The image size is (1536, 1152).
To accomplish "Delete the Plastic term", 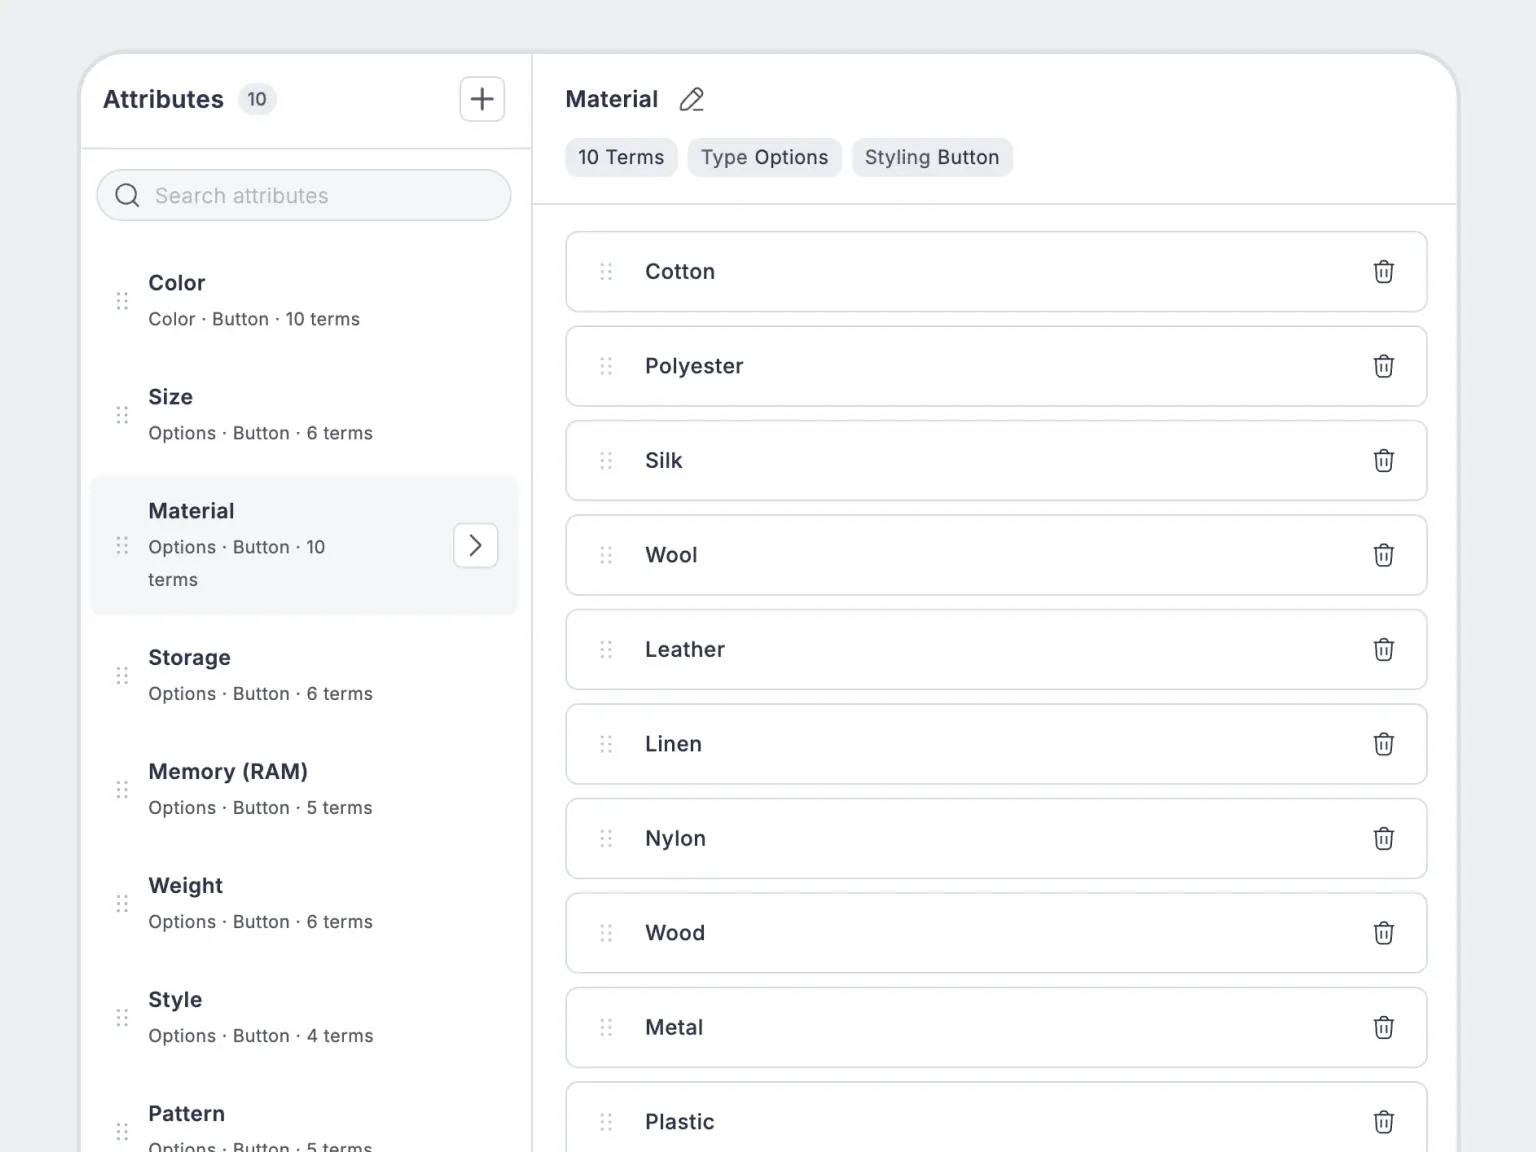I will click(x=1383, y=1122).
